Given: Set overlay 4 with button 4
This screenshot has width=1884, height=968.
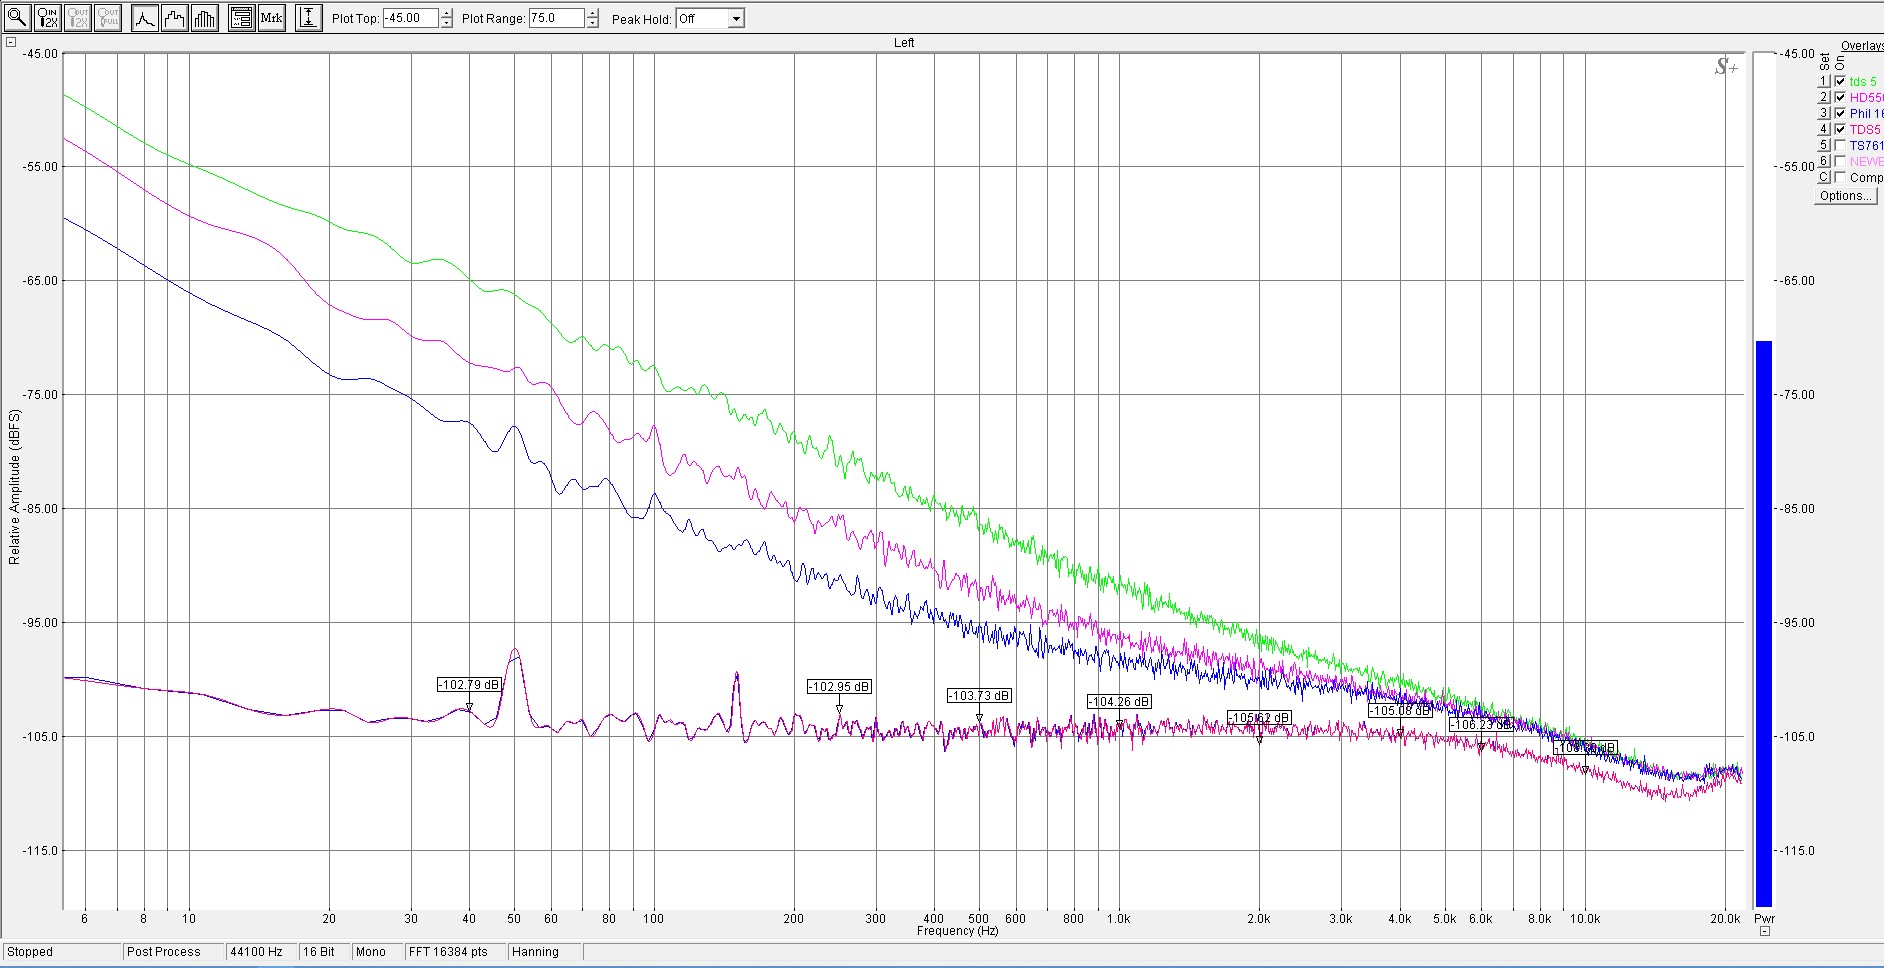Looking at the screenshot, I should click(x=1824, y=129).
